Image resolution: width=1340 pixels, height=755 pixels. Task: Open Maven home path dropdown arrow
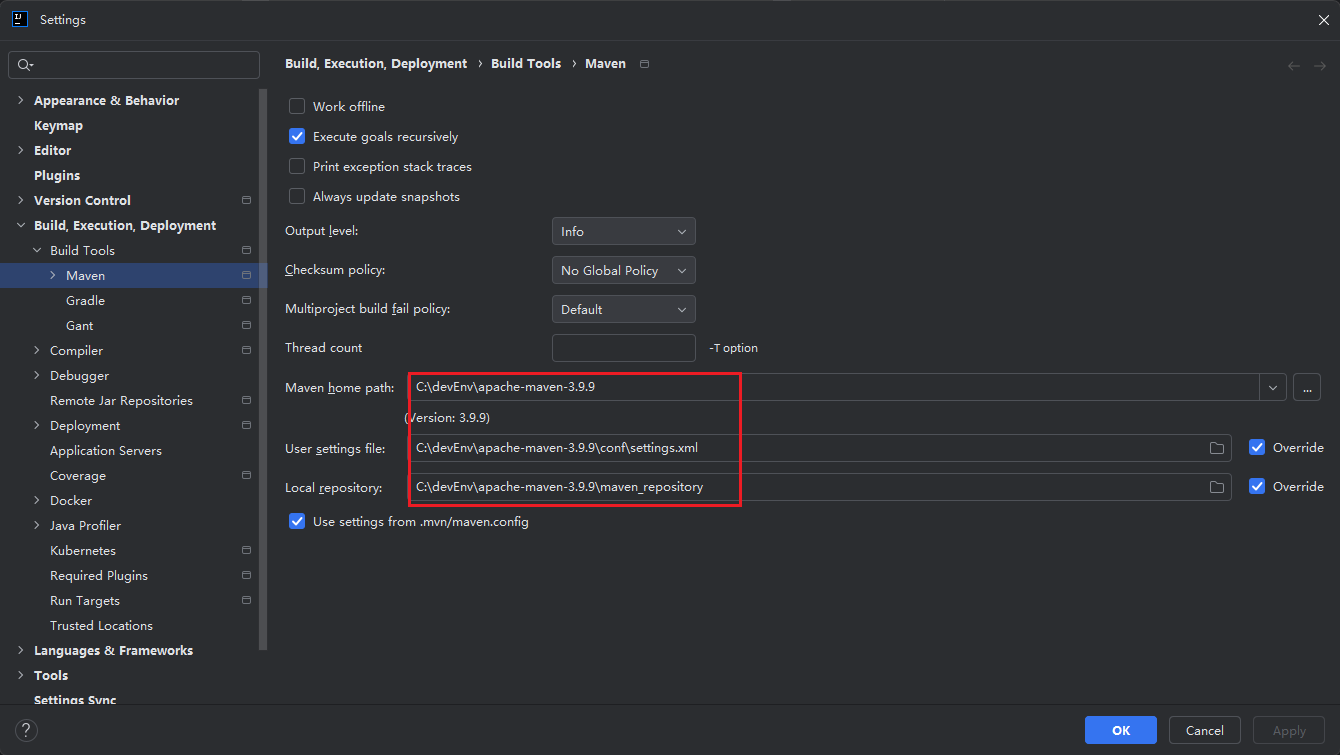(1273, 387)
